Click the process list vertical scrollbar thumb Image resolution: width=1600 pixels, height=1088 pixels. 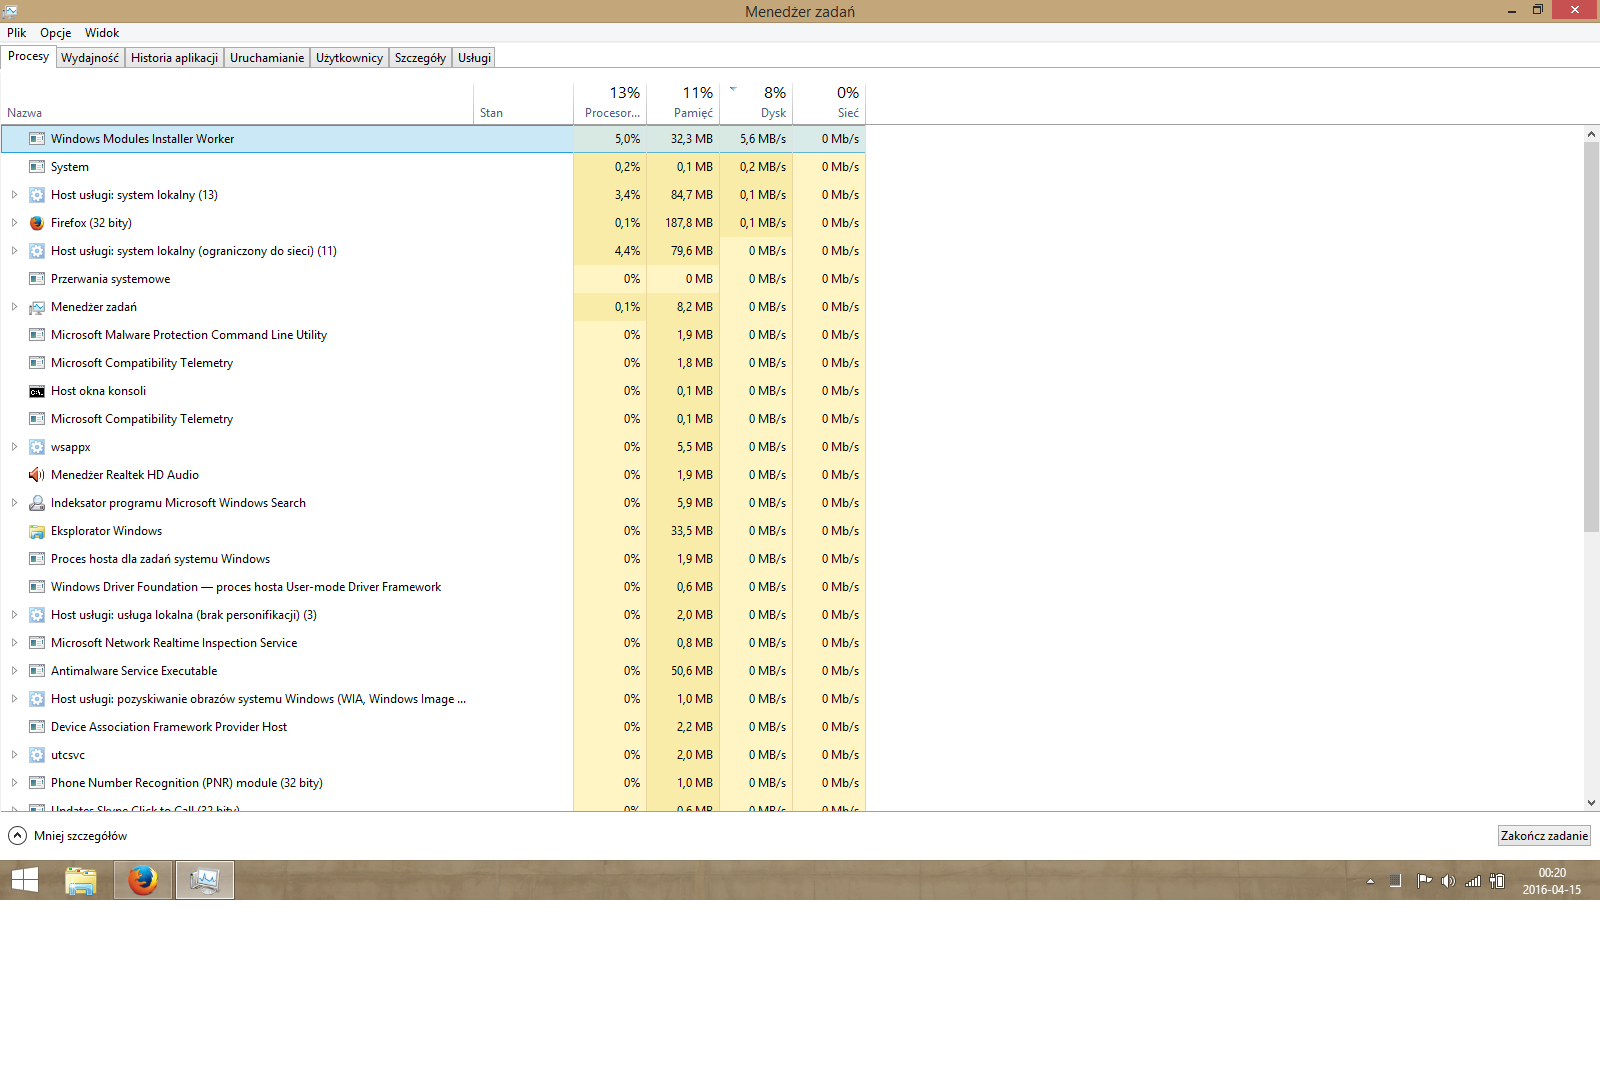click(x=1591, y=337)
